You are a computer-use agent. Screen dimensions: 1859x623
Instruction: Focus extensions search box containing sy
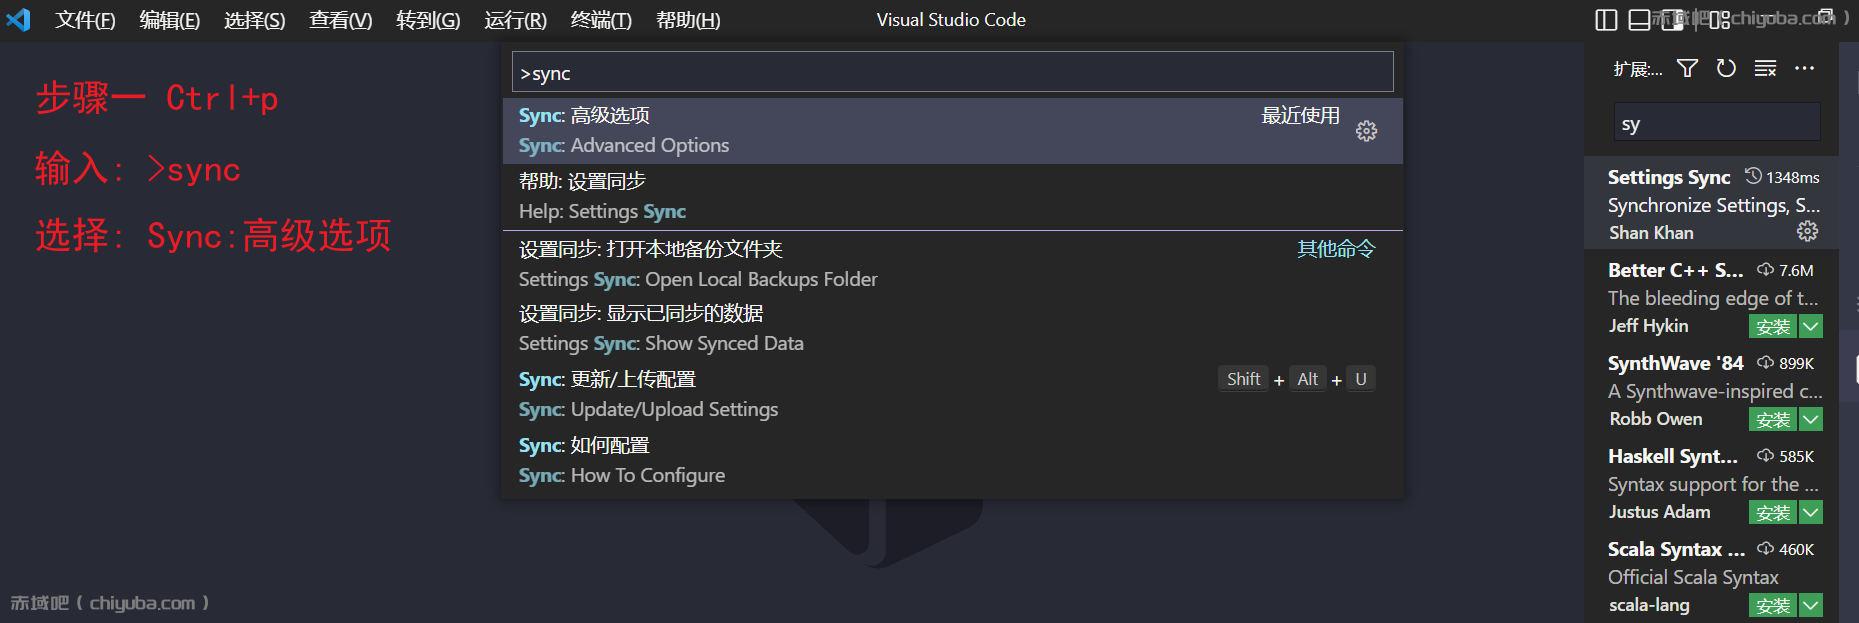(x=1716, y=122)
